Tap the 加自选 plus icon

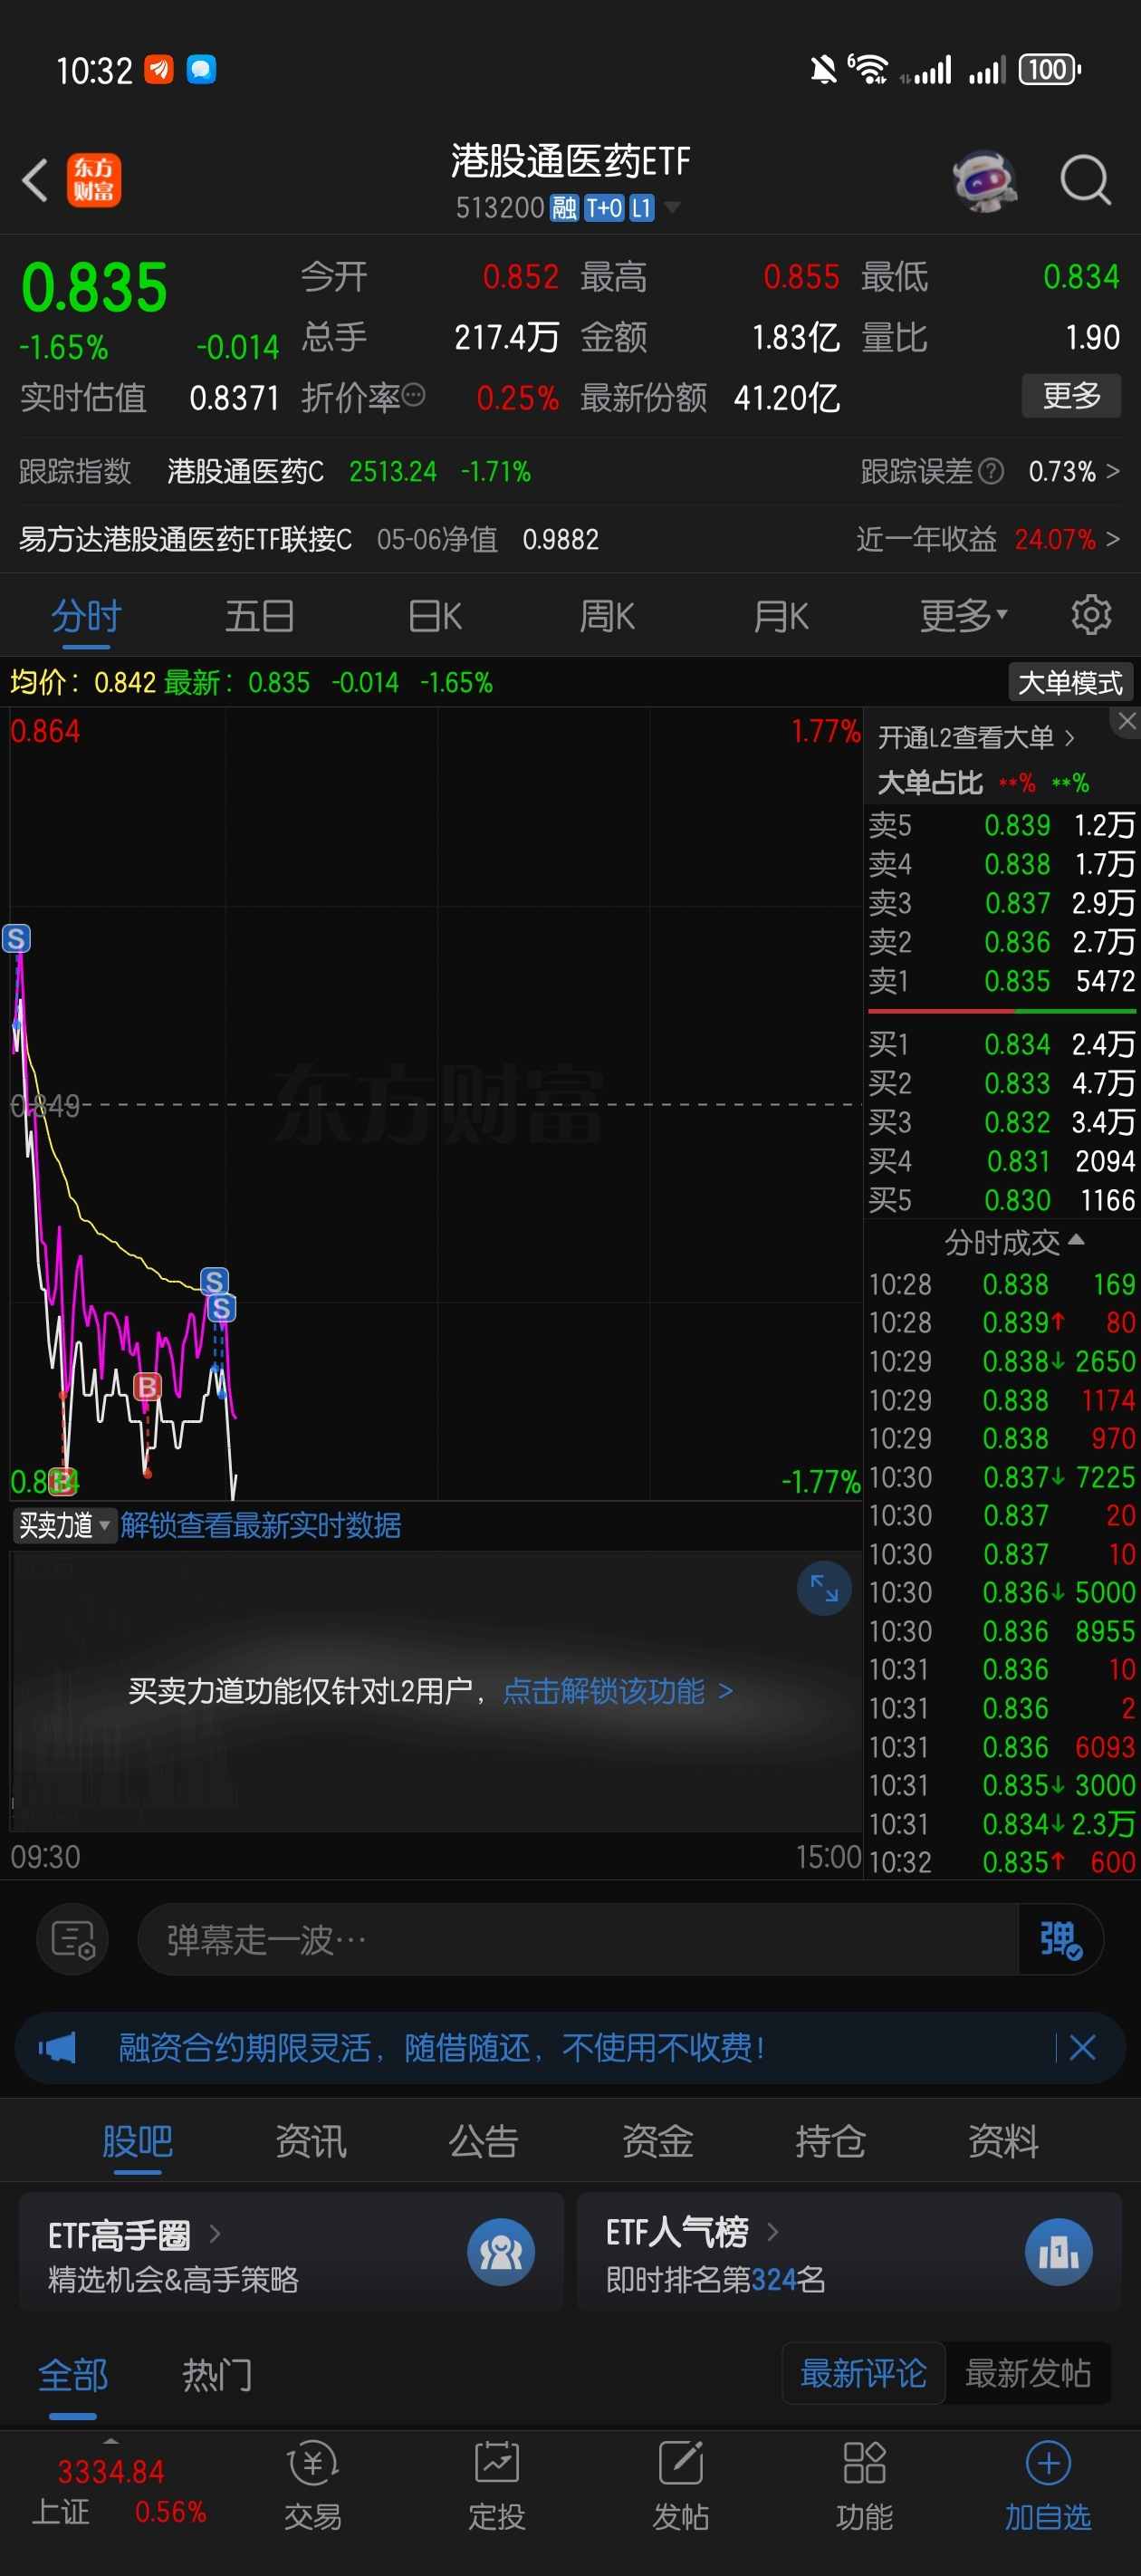pos(1048,2463)
